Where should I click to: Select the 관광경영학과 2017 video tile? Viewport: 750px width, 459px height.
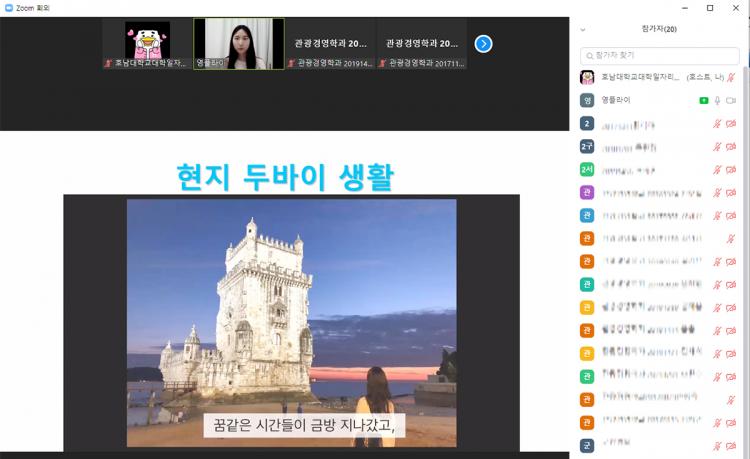421,44
